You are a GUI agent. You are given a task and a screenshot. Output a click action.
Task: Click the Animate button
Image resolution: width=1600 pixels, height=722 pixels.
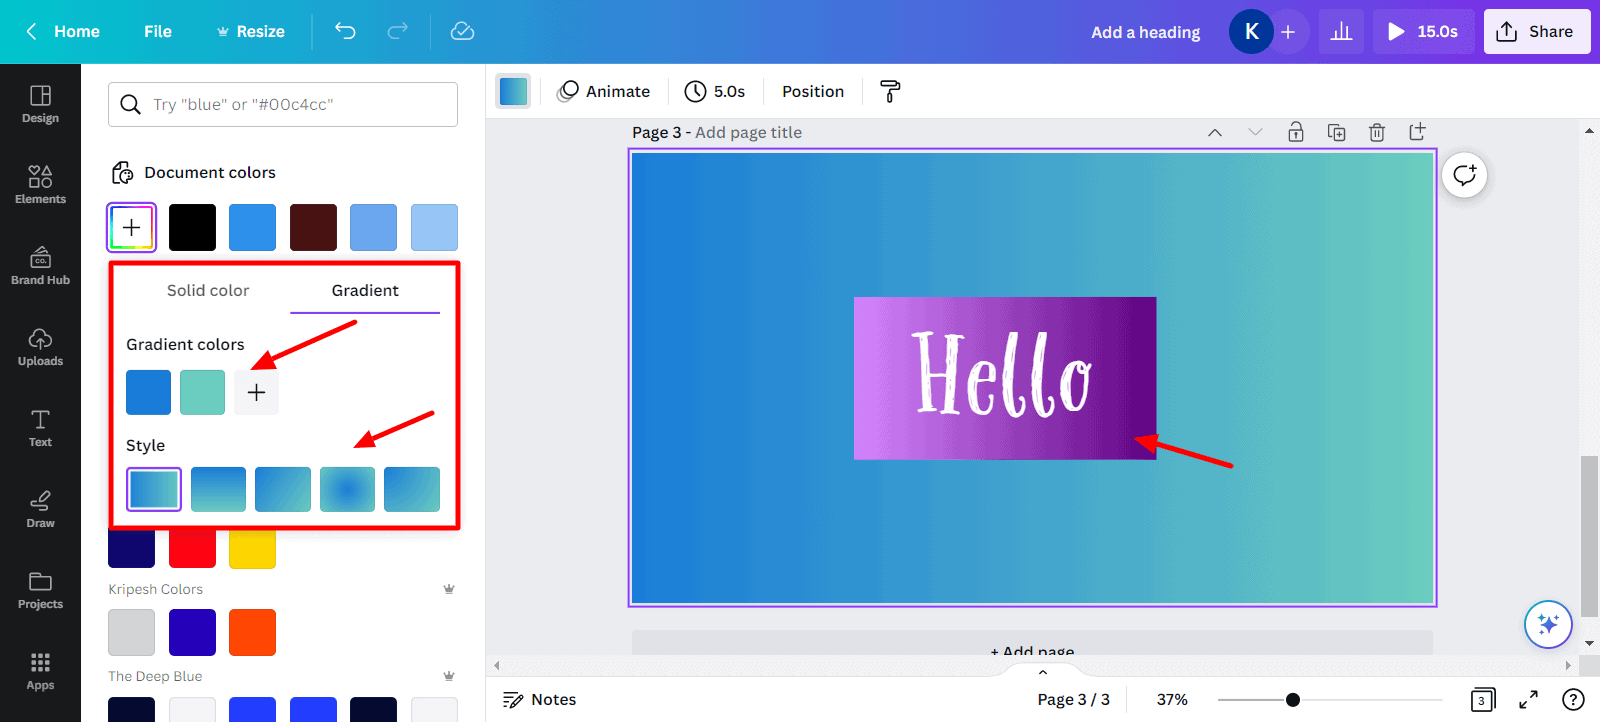click(x=604, y=91)
